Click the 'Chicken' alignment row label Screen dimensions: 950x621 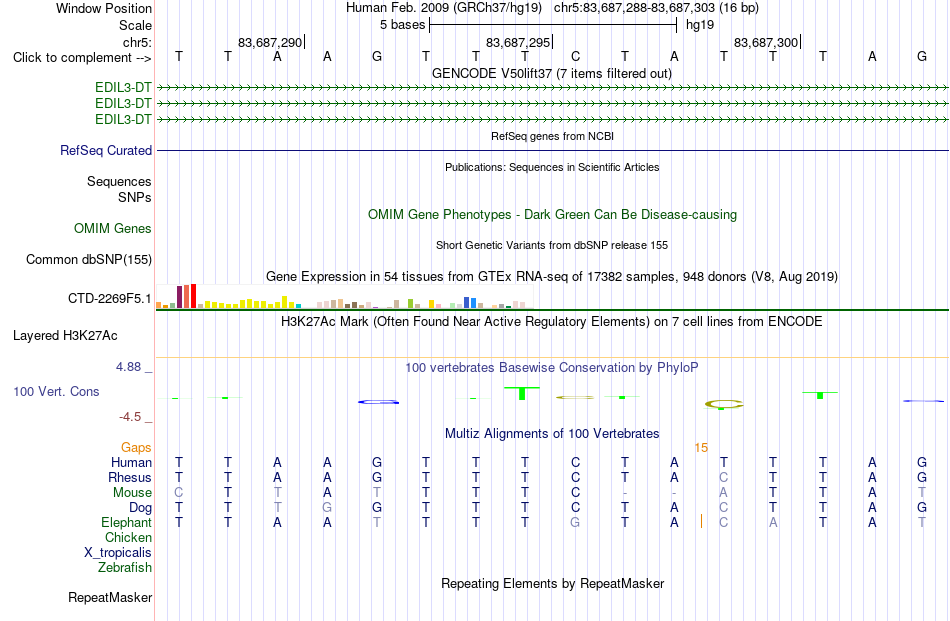click(128, 537)
